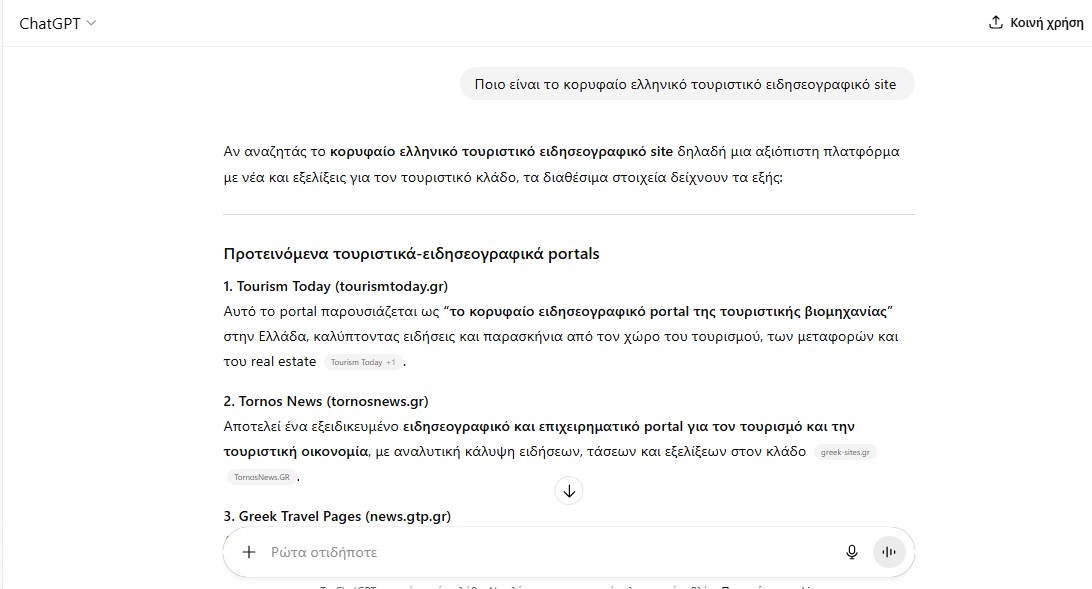Click the scroll-to-bottom arrow button

(x=569, y=491)
